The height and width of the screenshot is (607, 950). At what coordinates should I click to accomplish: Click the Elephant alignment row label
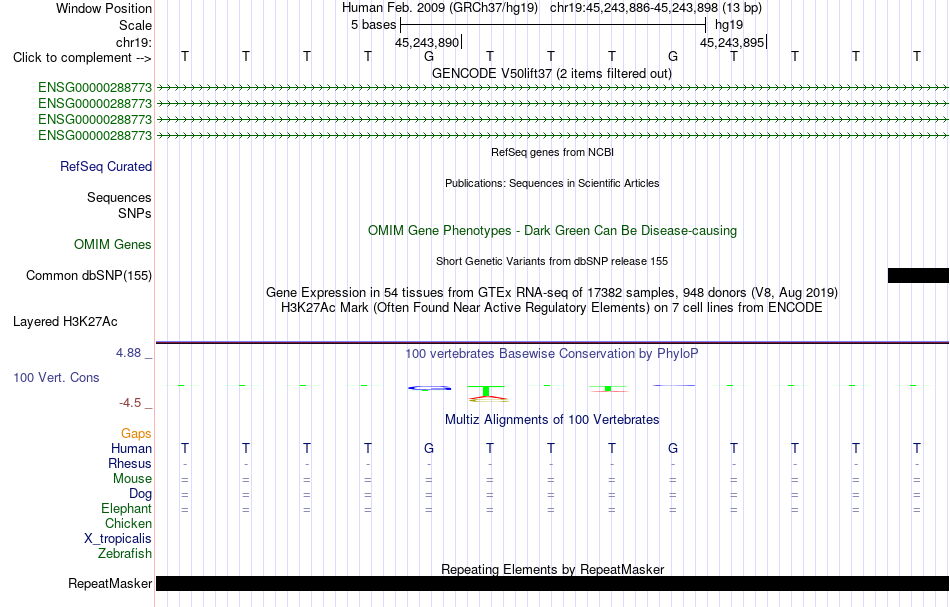click(x=127, y=508)
